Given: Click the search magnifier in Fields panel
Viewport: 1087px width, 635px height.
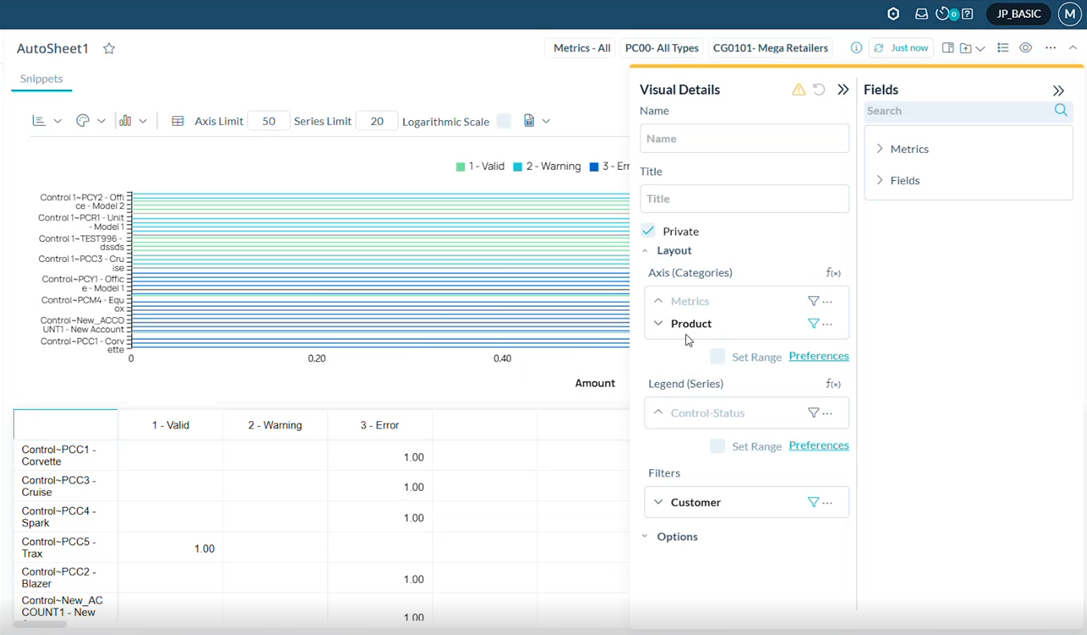Looking at the screenshot, I should 1061,111.
